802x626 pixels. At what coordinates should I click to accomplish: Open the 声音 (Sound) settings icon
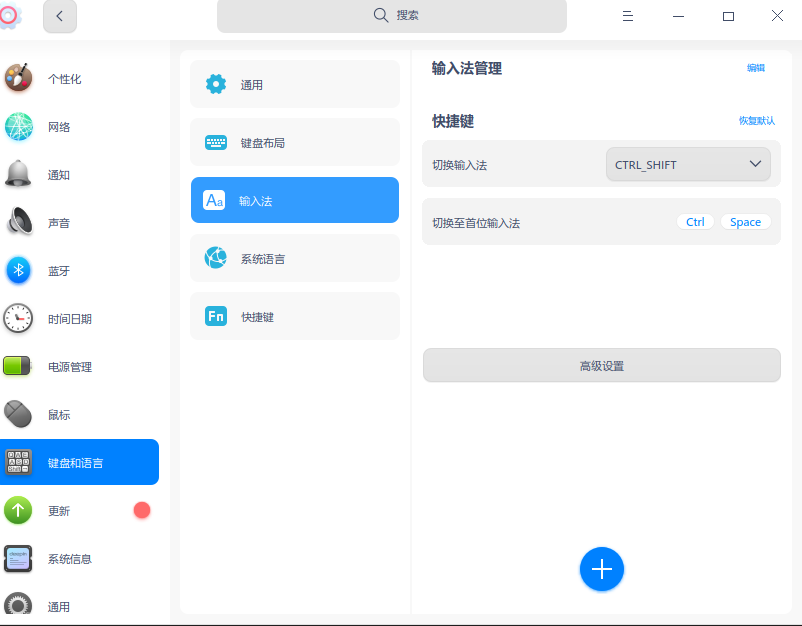[x=18, y=222]
